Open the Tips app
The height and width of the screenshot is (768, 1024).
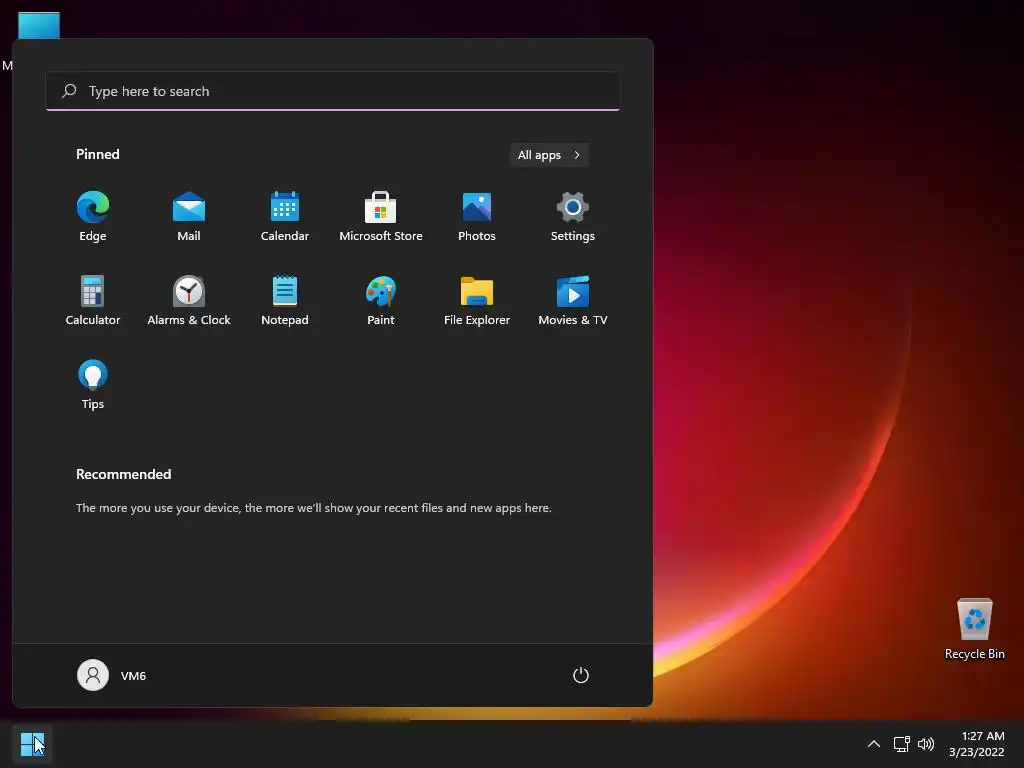click(x=93, y=385)
